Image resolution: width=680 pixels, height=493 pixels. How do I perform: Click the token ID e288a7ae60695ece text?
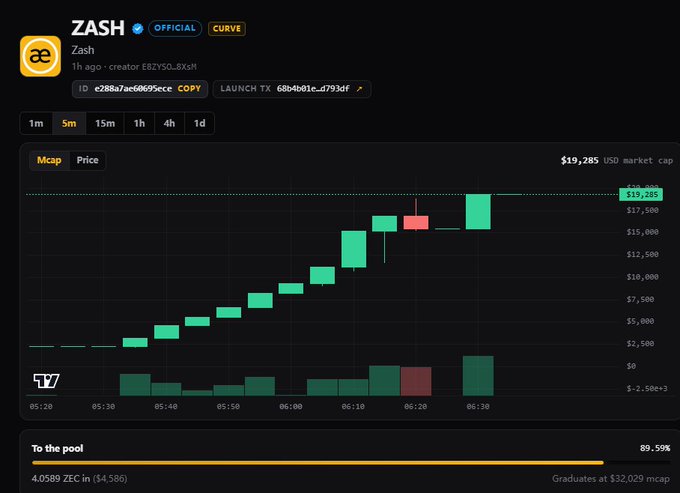[x=133, y=88]
